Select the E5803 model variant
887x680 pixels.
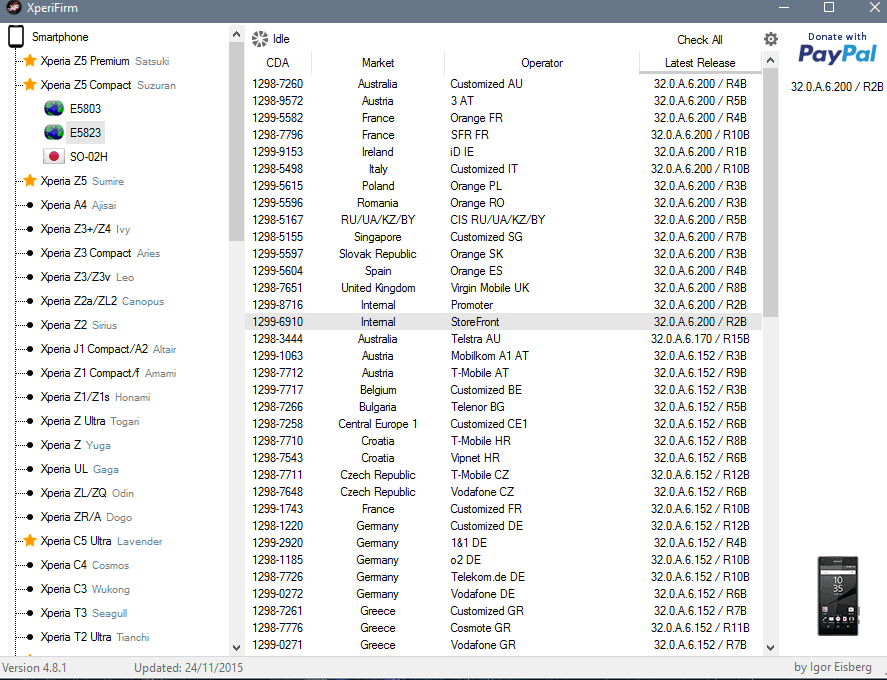[85, 109]
